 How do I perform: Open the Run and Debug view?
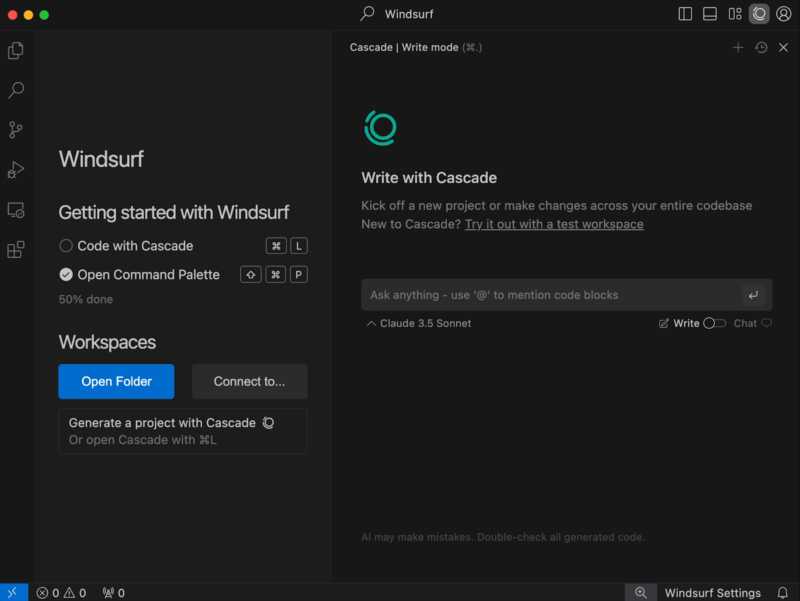pyautogui.click(x=16, y=170)
